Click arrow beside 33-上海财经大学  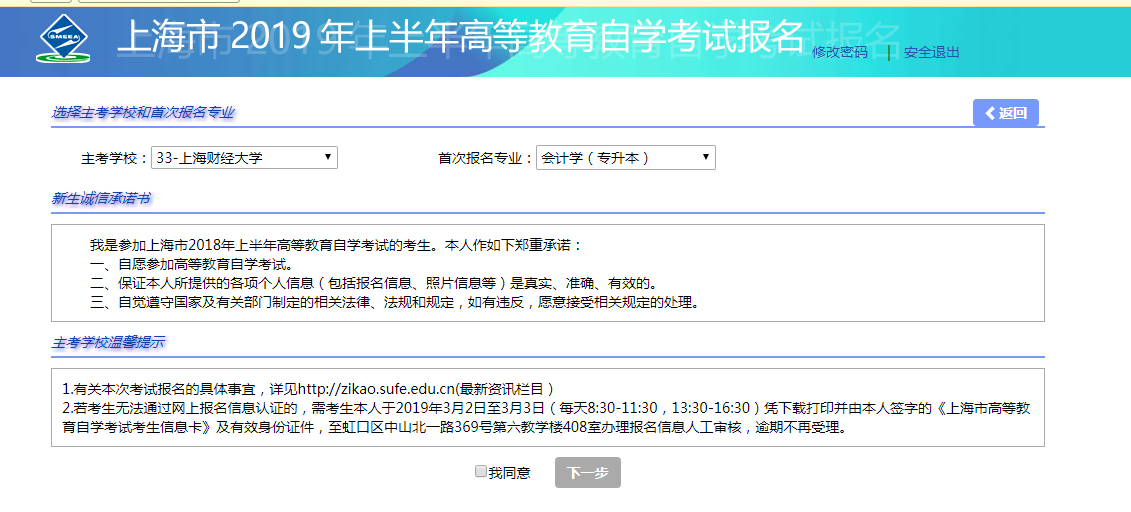(328, 158)
